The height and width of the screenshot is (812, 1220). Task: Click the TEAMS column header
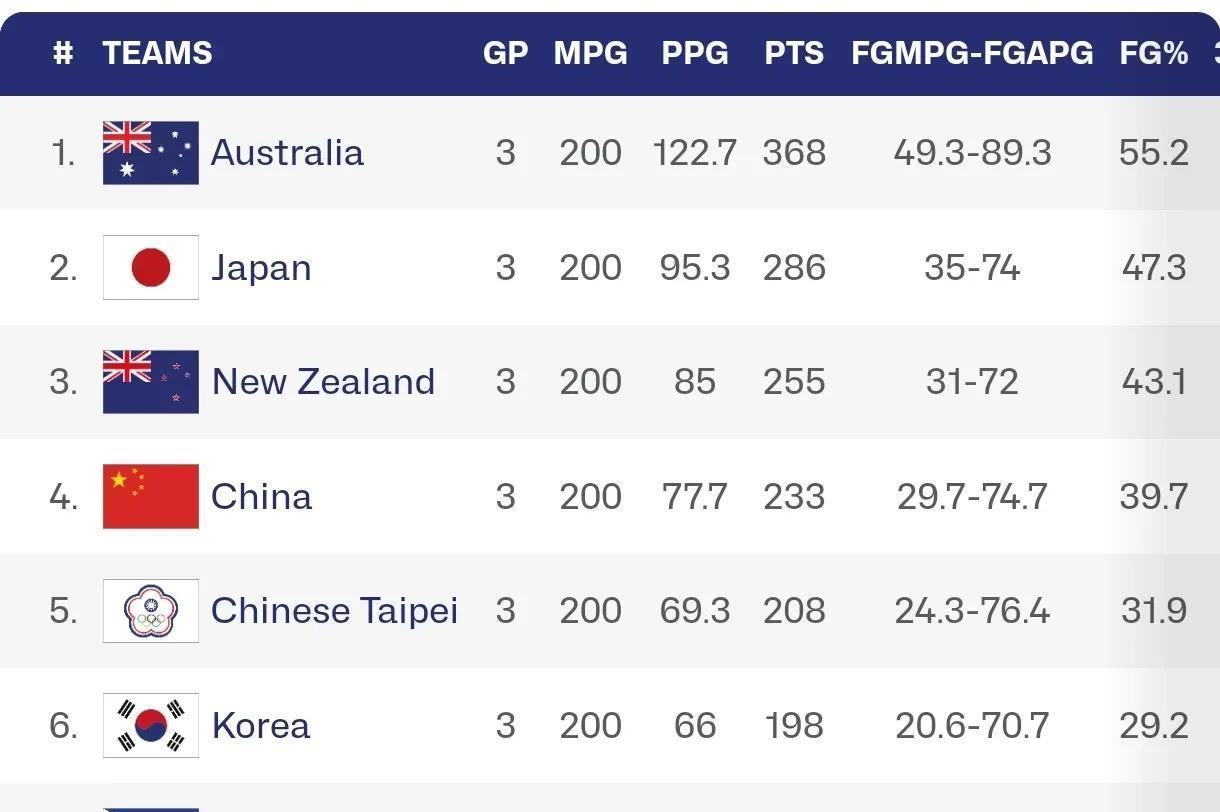tap(157, 53)
